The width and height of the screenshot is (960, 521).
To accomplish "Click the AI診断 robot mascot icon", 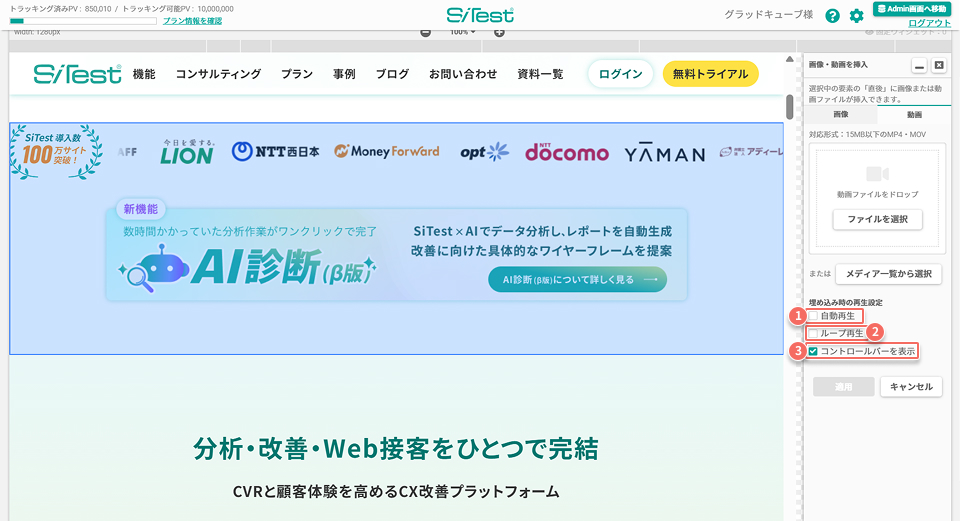I will click(x=154, y=268).
